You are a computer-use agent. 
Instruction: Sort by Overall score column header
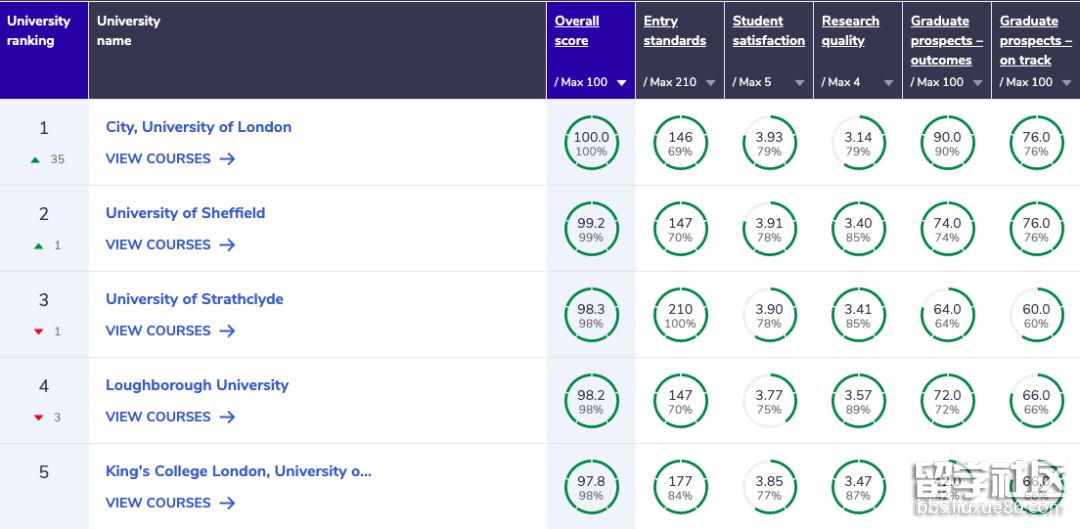[x=577, y=31]
